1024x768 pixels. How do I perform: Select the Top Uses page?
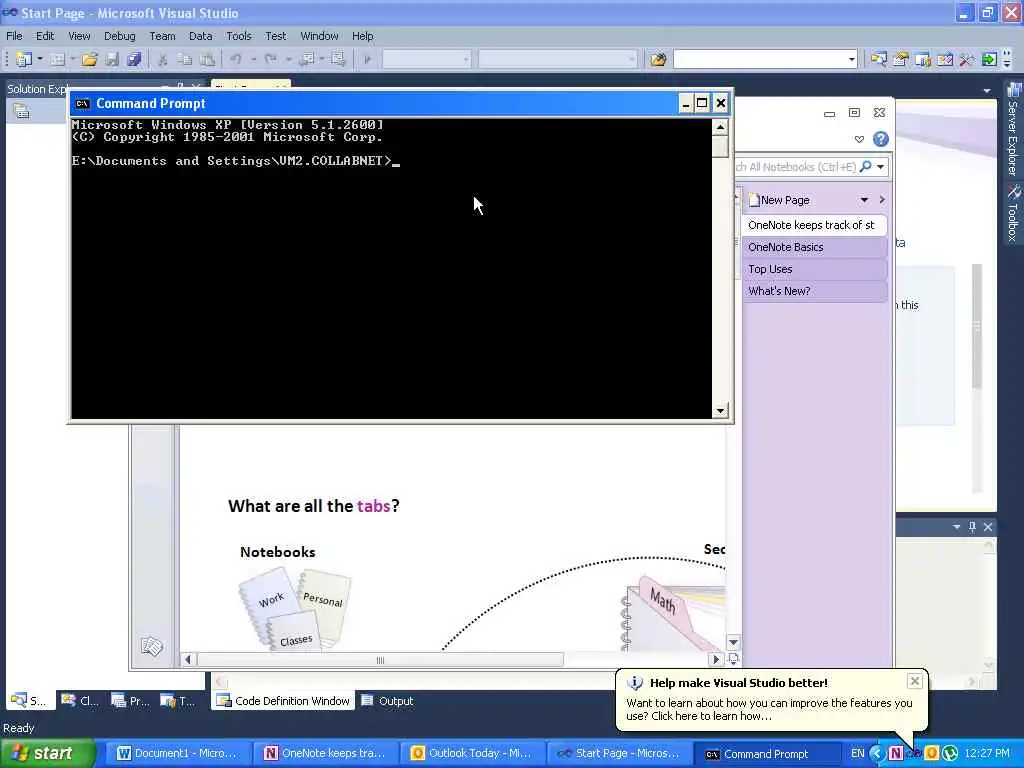[814, 269]
